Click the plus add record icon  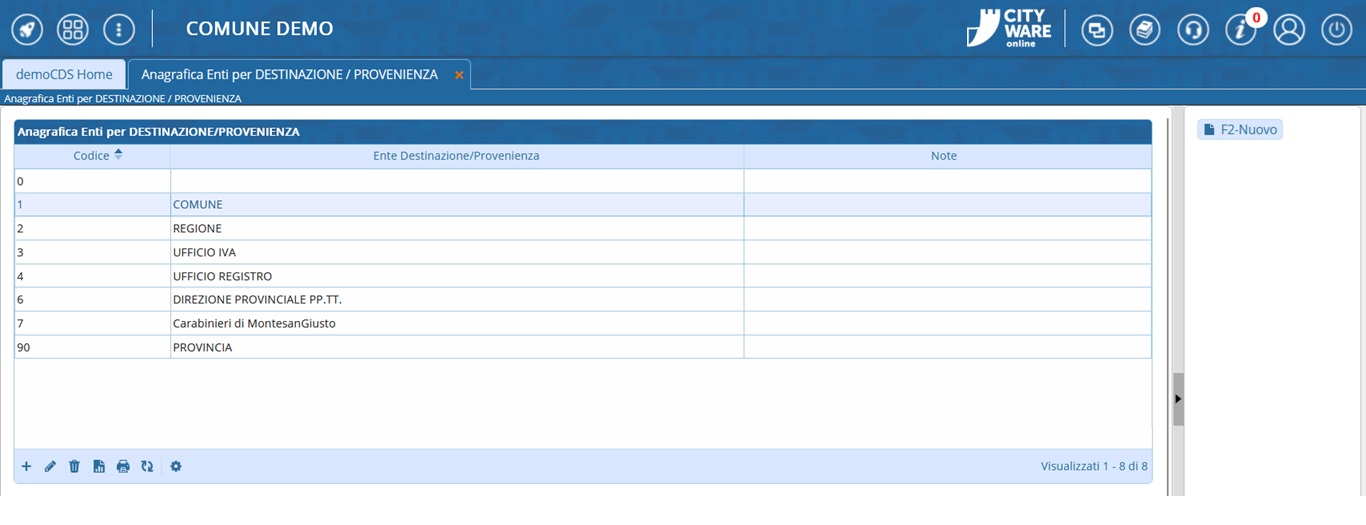tap(27, 466)
